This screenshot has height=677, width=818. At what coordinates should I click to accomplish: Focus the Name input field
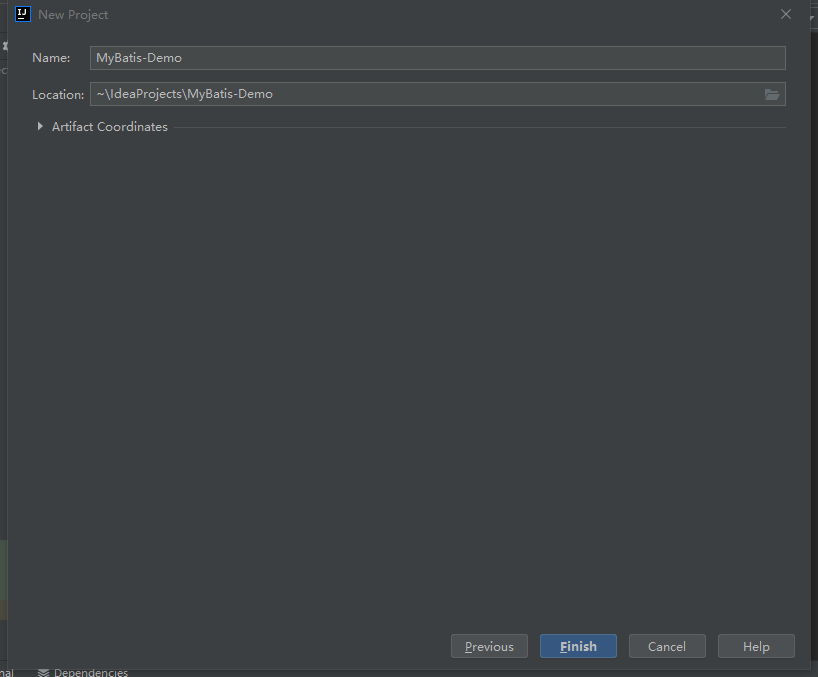pos(438,58)
